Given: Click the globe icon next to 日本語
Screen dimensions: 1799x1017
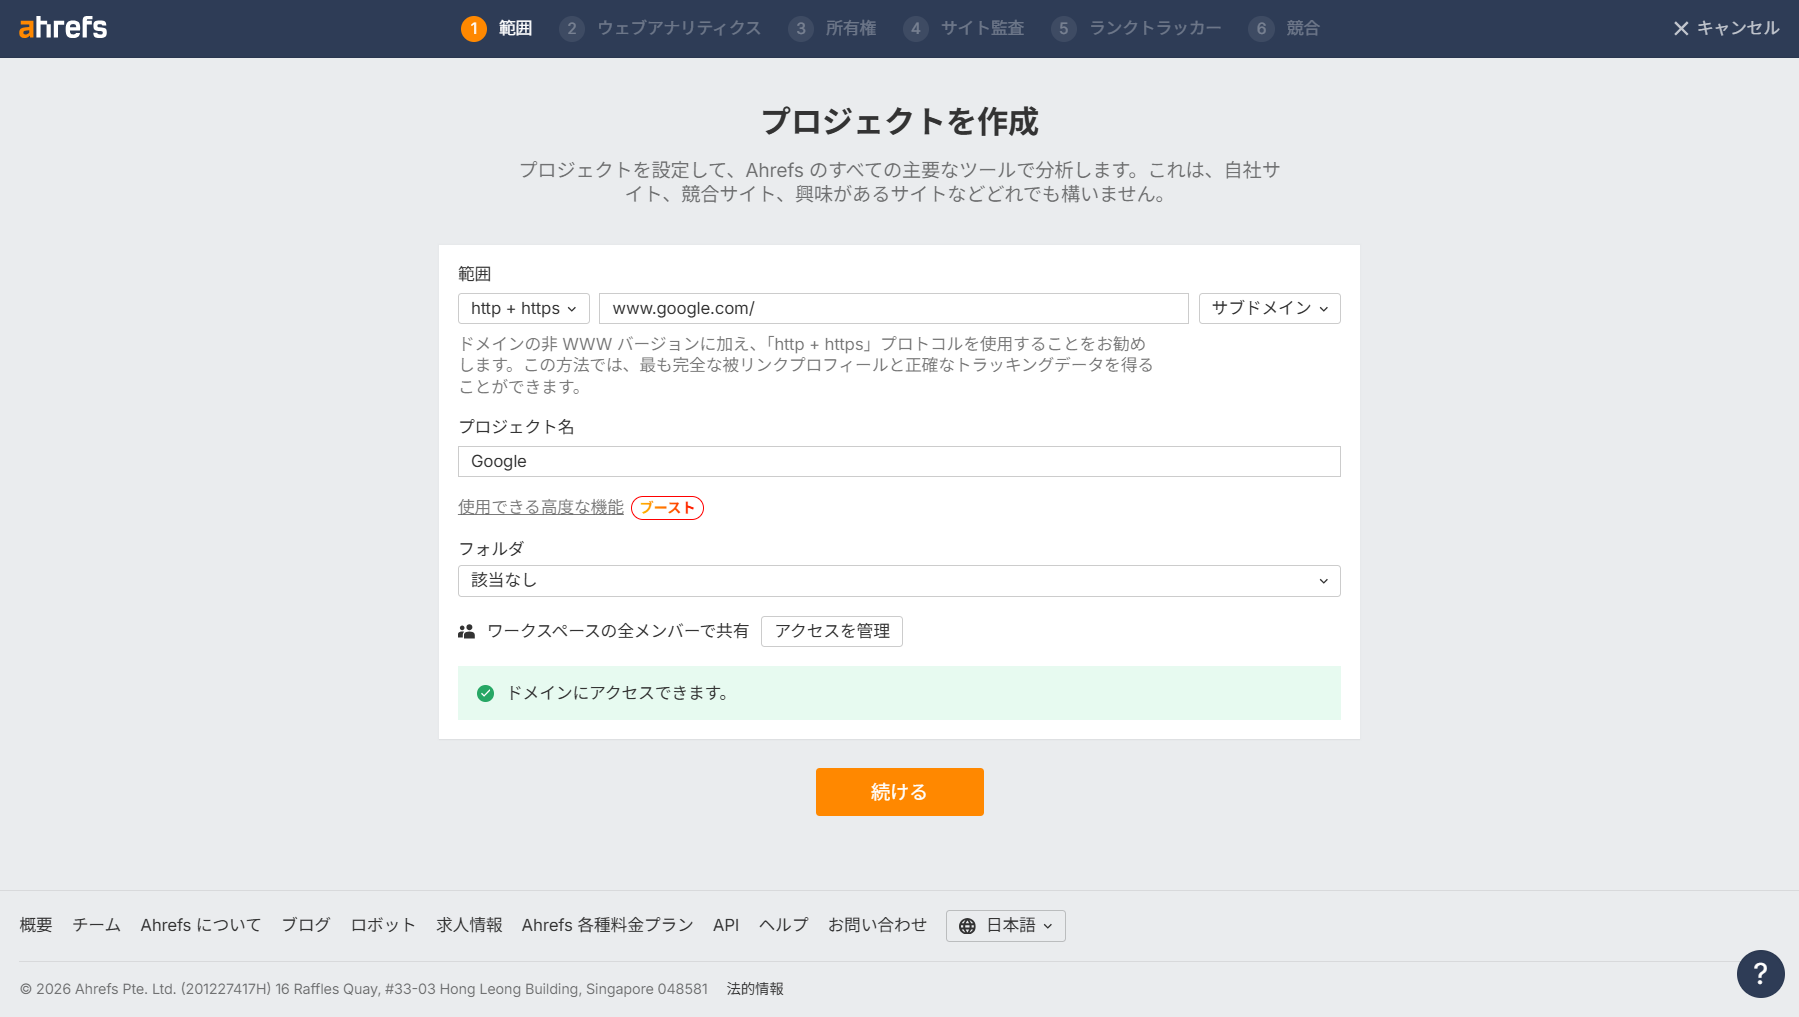Looking at the screenshot, I should coord(967,926).
